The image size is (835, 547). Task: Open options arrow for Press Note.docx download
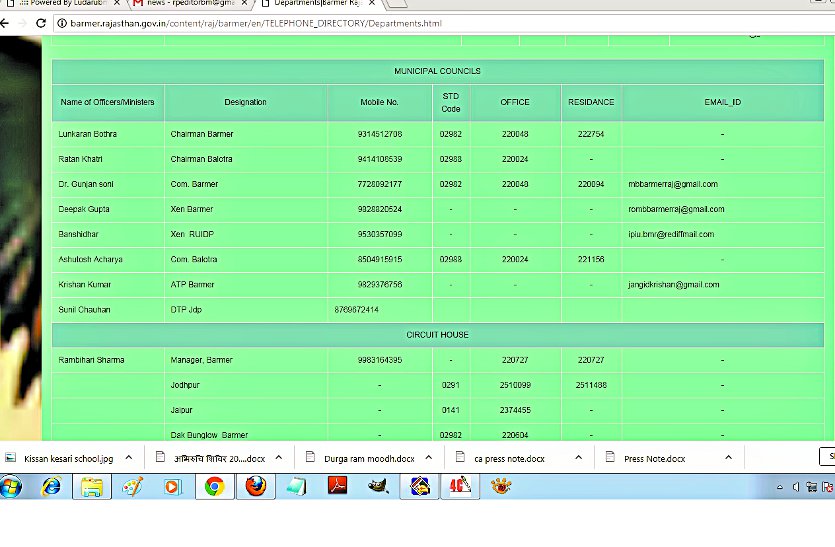pos(728,458)
